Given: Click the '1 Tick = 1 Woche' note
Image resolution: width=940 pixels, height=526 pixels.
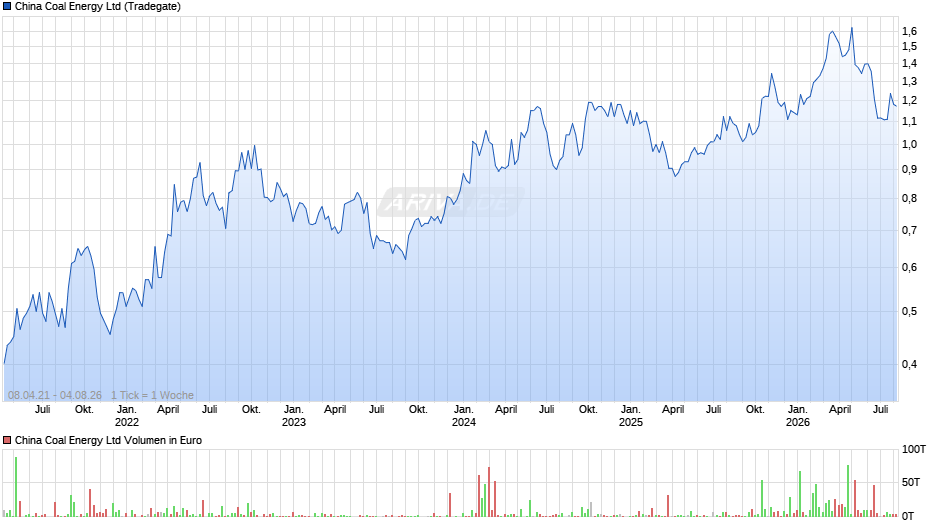Looking at the screenshot, I should [152, 395].
